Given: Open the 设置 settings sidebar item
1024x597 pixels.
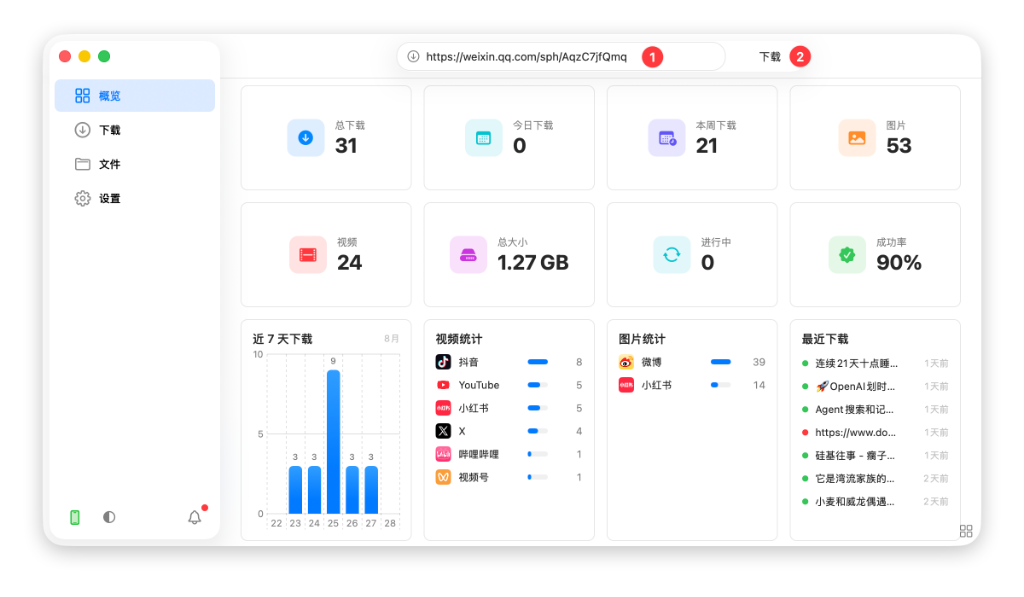Looking at the screenshot, I should 135,199.
